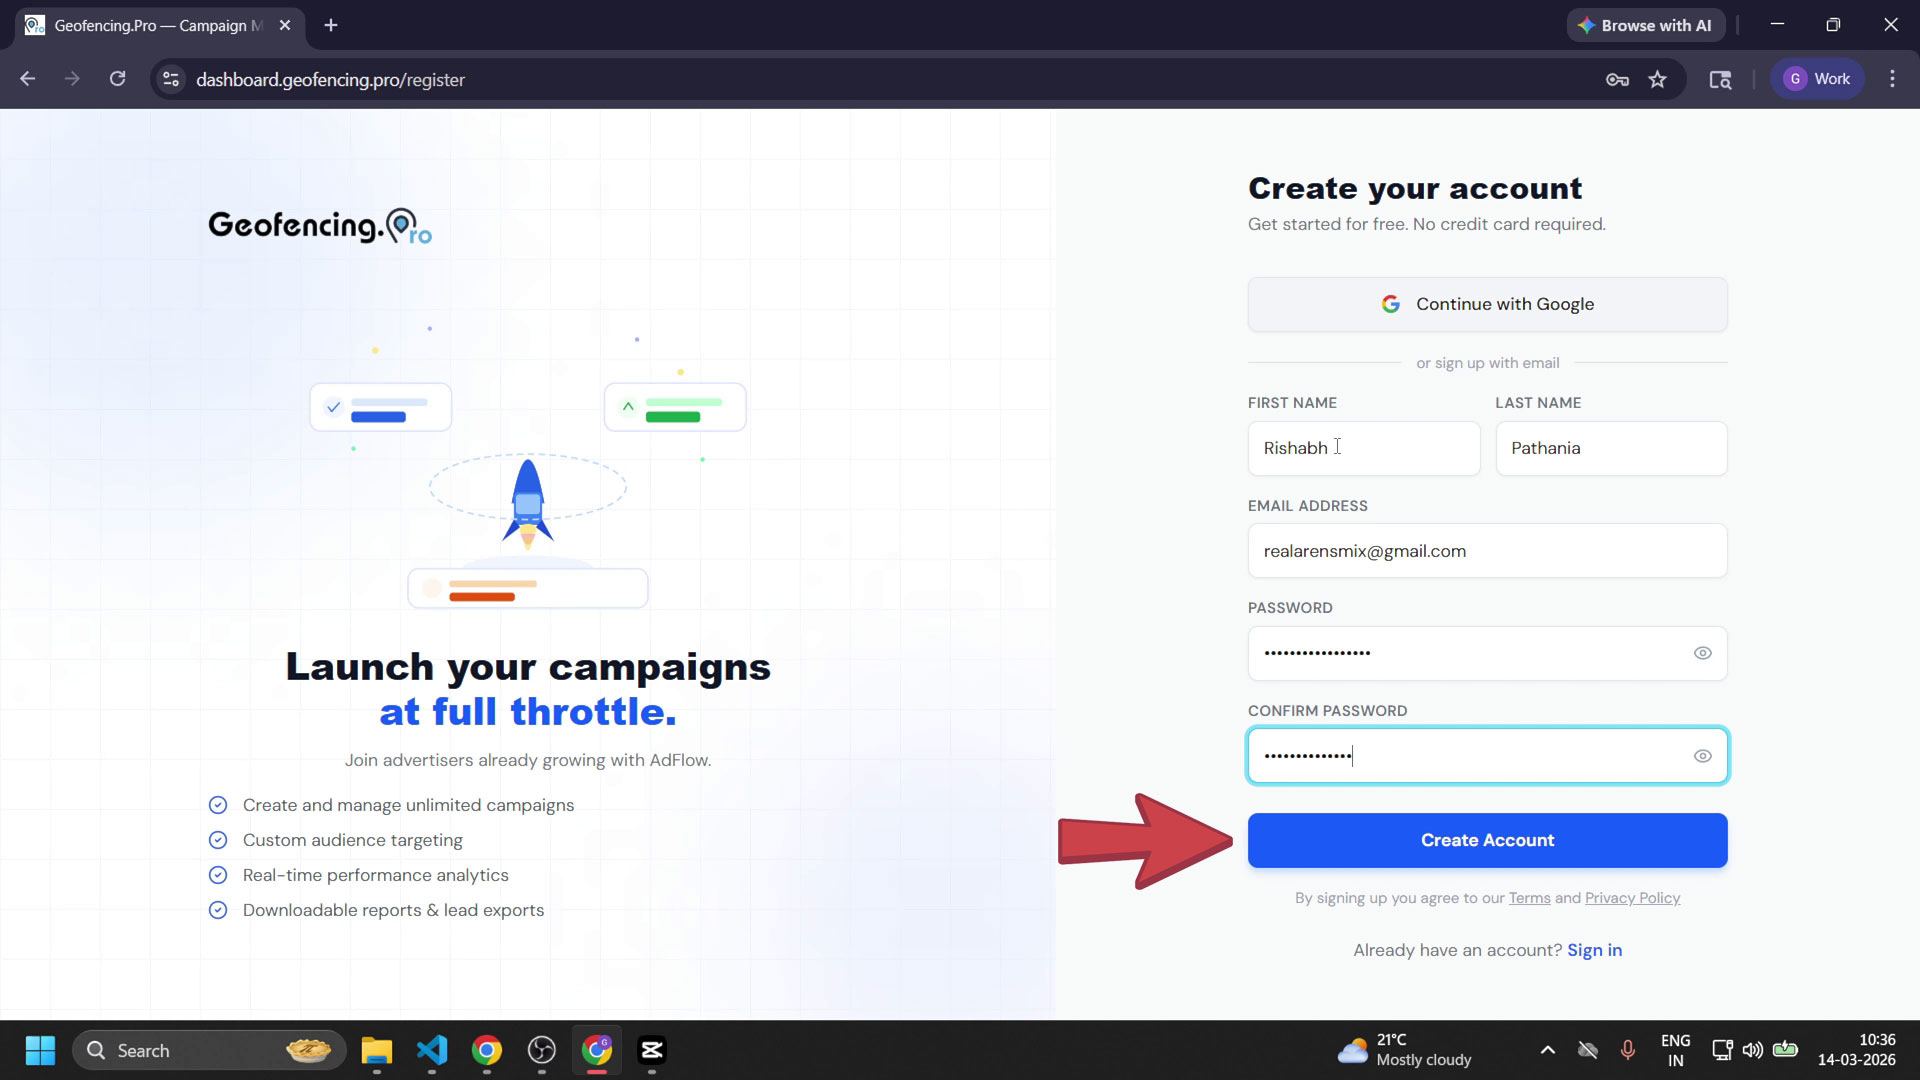This screenshot has width=1920, height=1080.
Task: Click the Create Account button
Action: (1487, 840)
